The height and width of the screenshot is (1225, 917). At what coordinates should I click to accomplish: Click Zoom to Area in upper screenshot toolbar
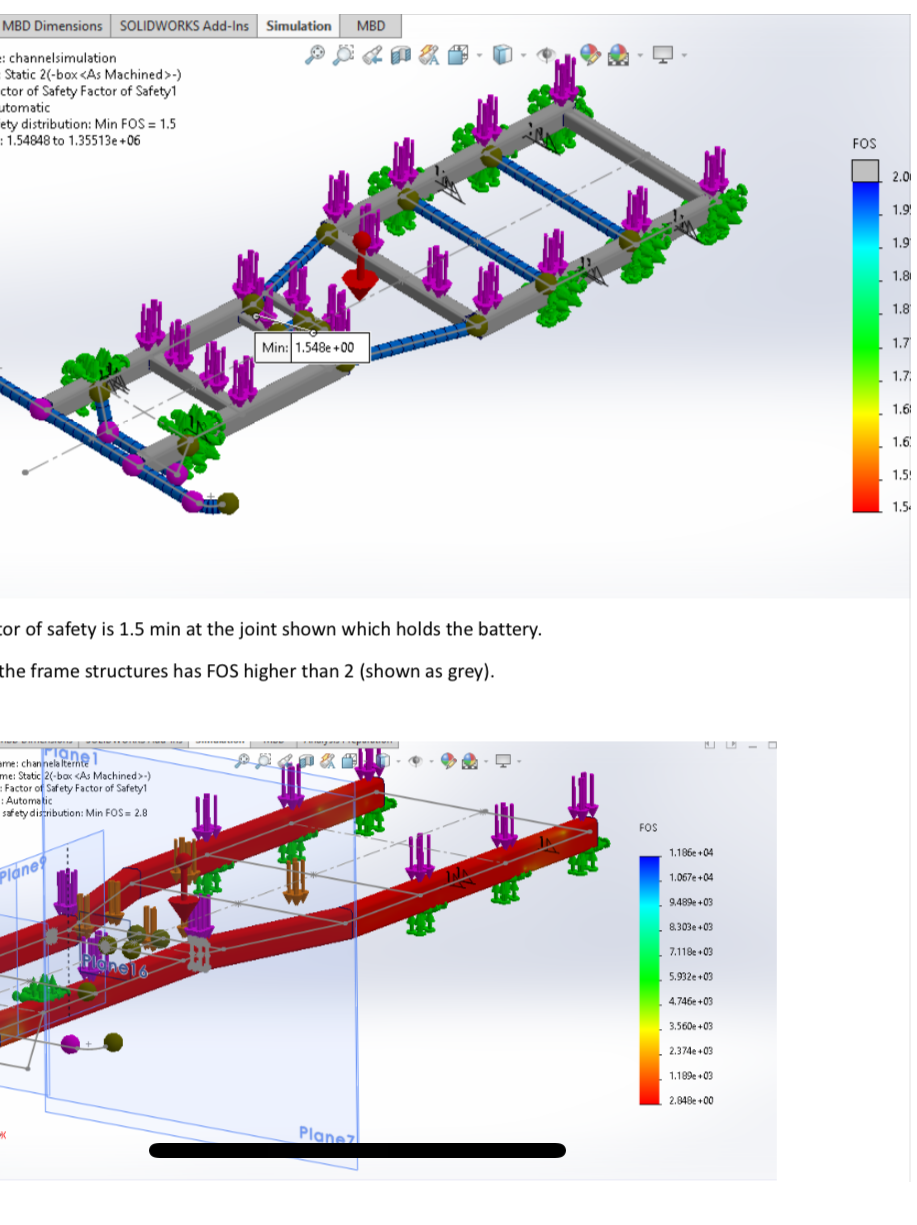pos(344,54)
